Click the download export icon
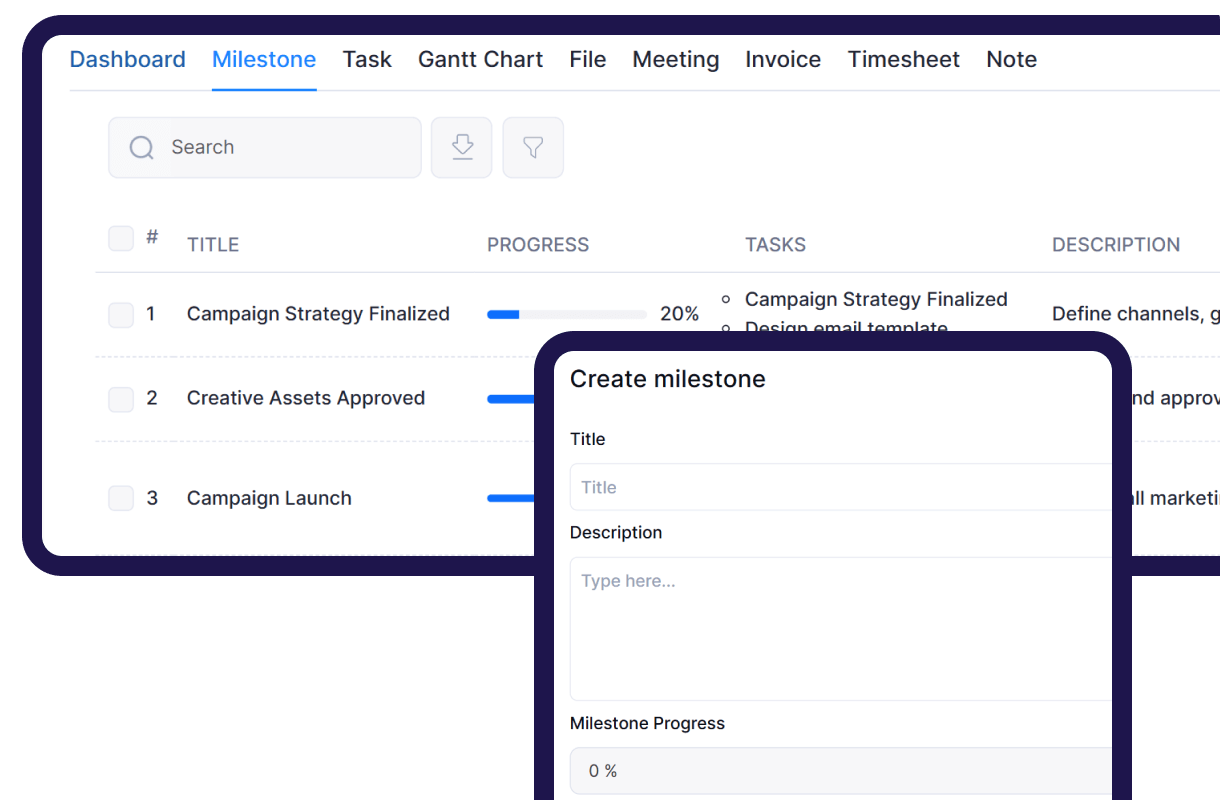Viewport: 1220px width, 800px height. pyautogui.click(x=461, y=148)
